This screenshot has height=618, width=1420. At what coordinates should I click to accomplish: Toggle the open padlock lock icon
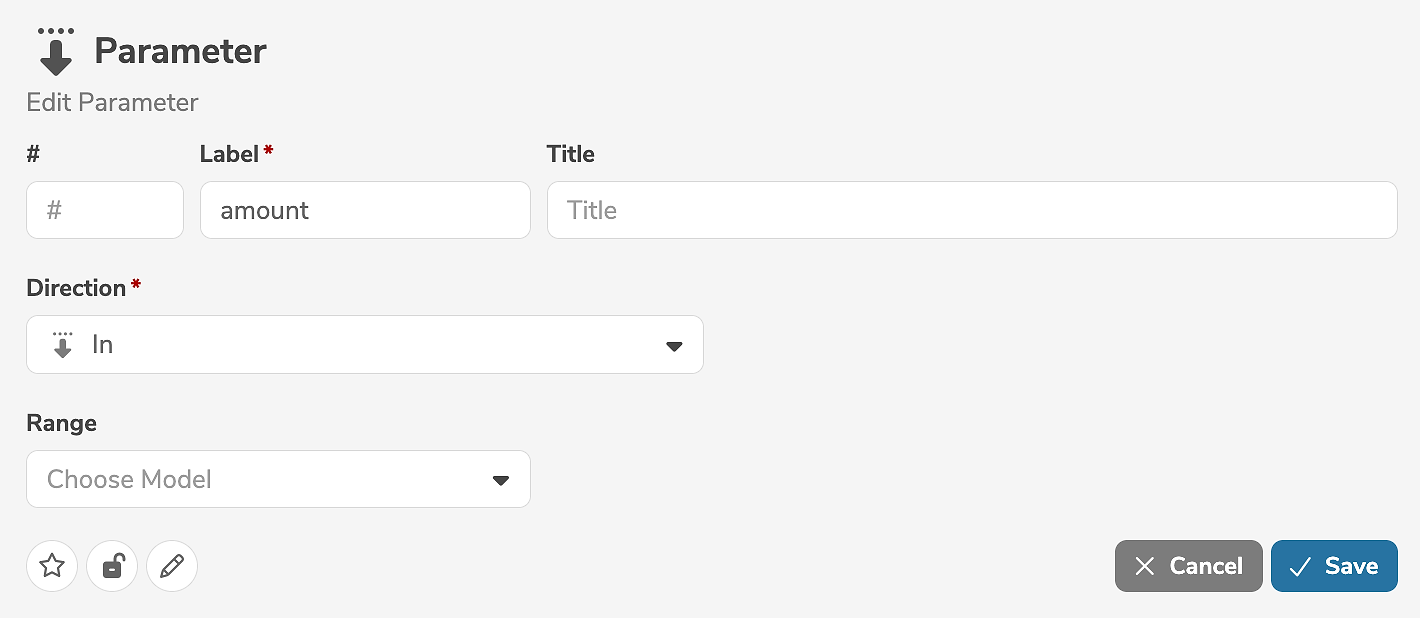pyautogui.click(x=112, y=566)
